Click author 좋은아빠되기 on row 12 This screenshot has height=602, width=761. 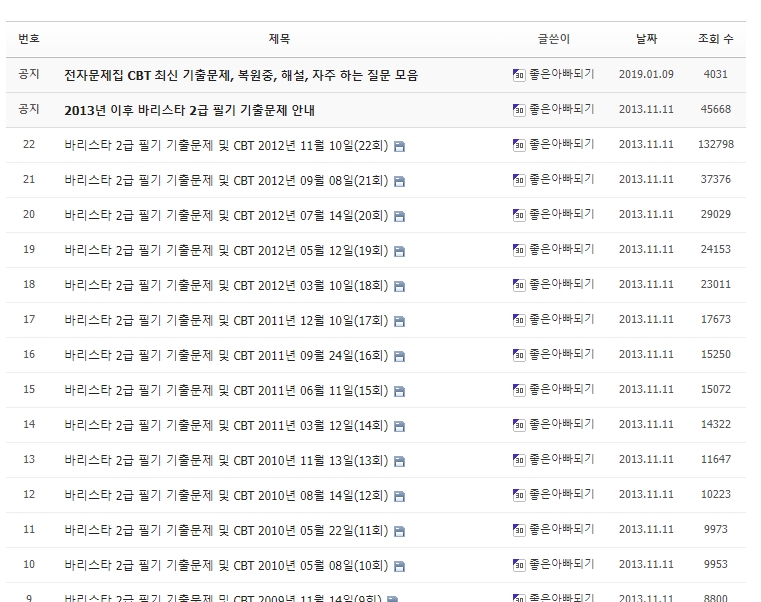[x=562, y=494]
